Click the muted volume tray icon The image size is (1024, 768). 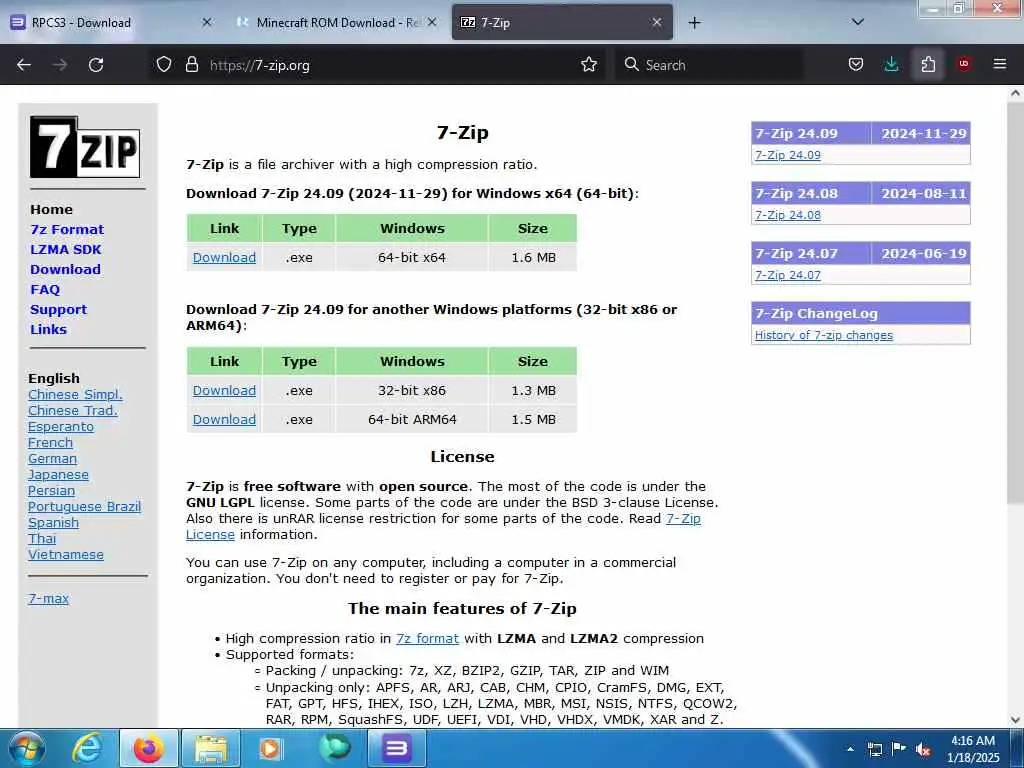pyautogui.click(x=923, y=750)
